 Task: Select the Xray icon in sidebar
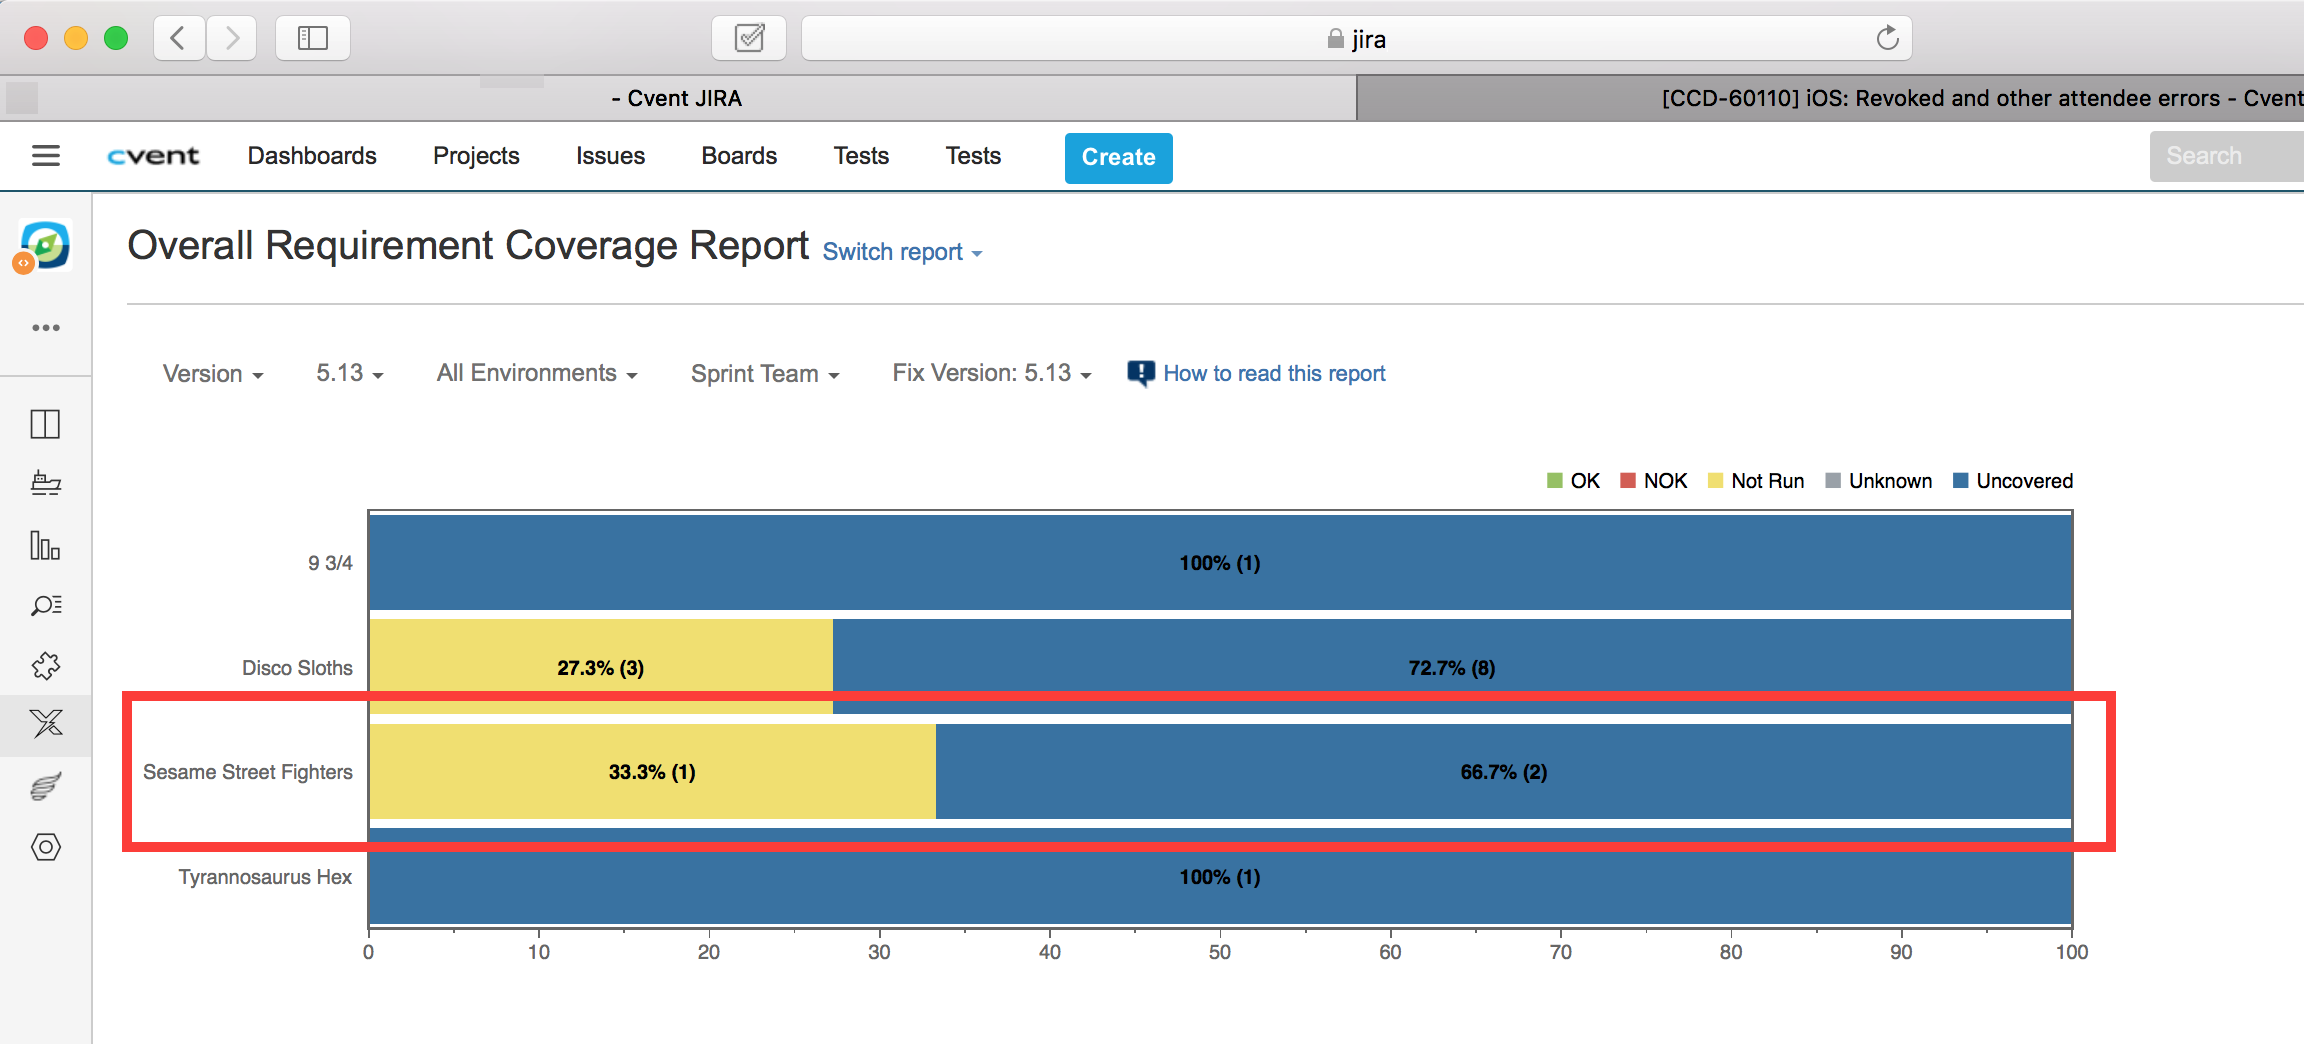click(x=45, y=723)
